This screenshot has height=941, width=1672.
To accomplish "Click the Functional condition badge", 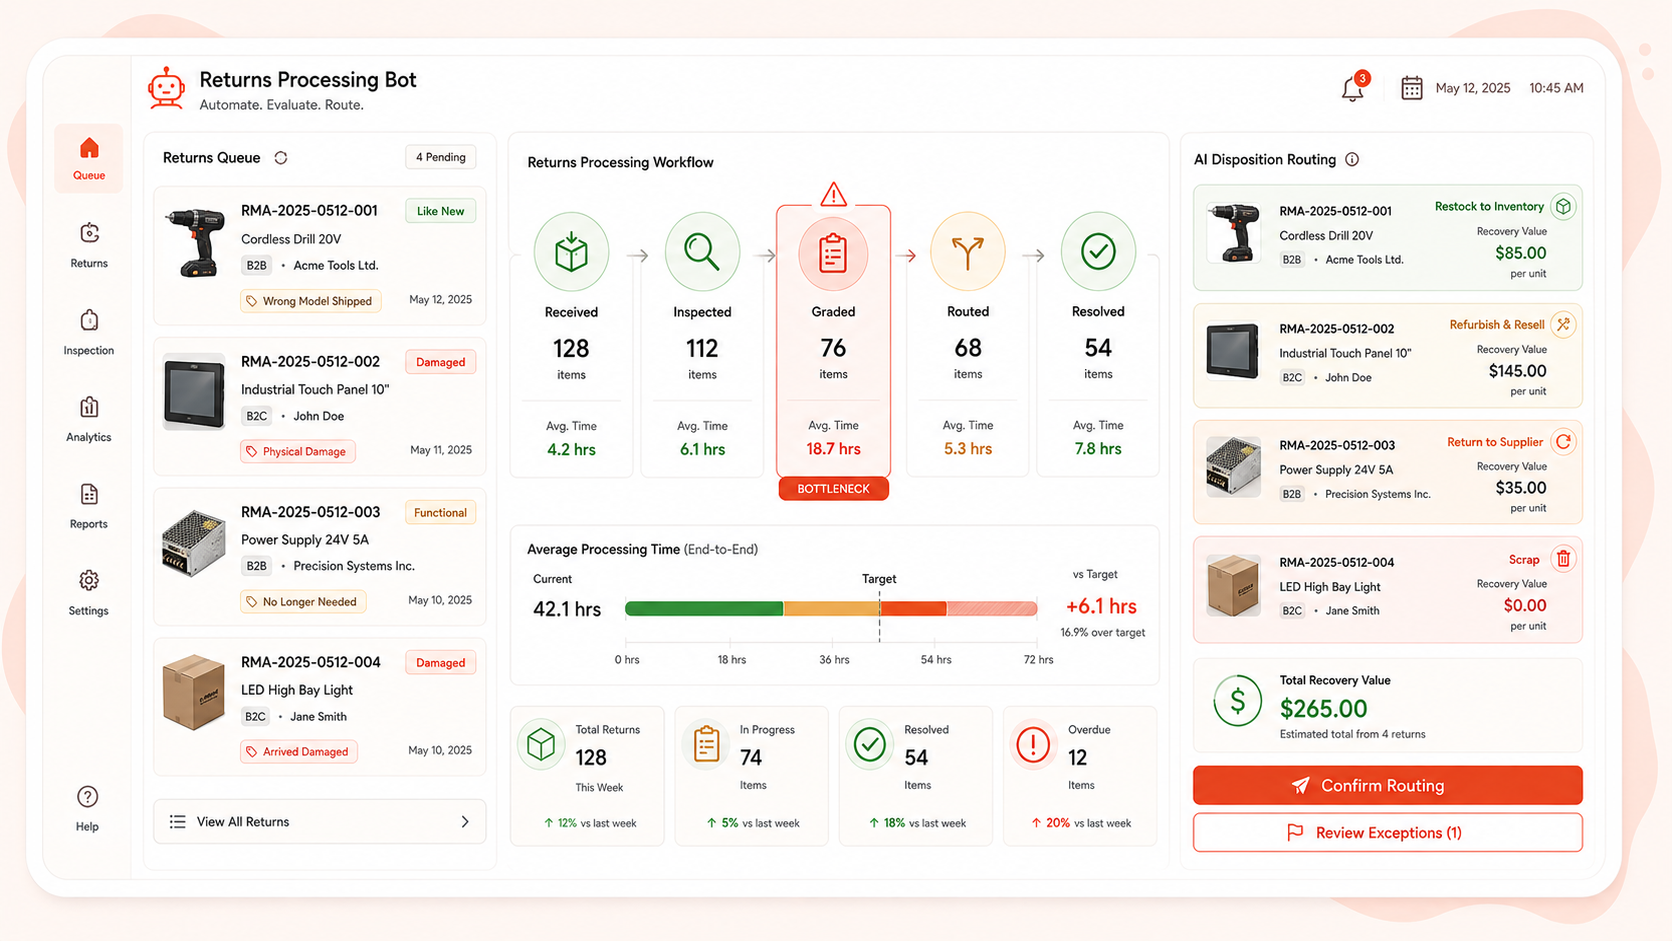I will click(440, 513).
